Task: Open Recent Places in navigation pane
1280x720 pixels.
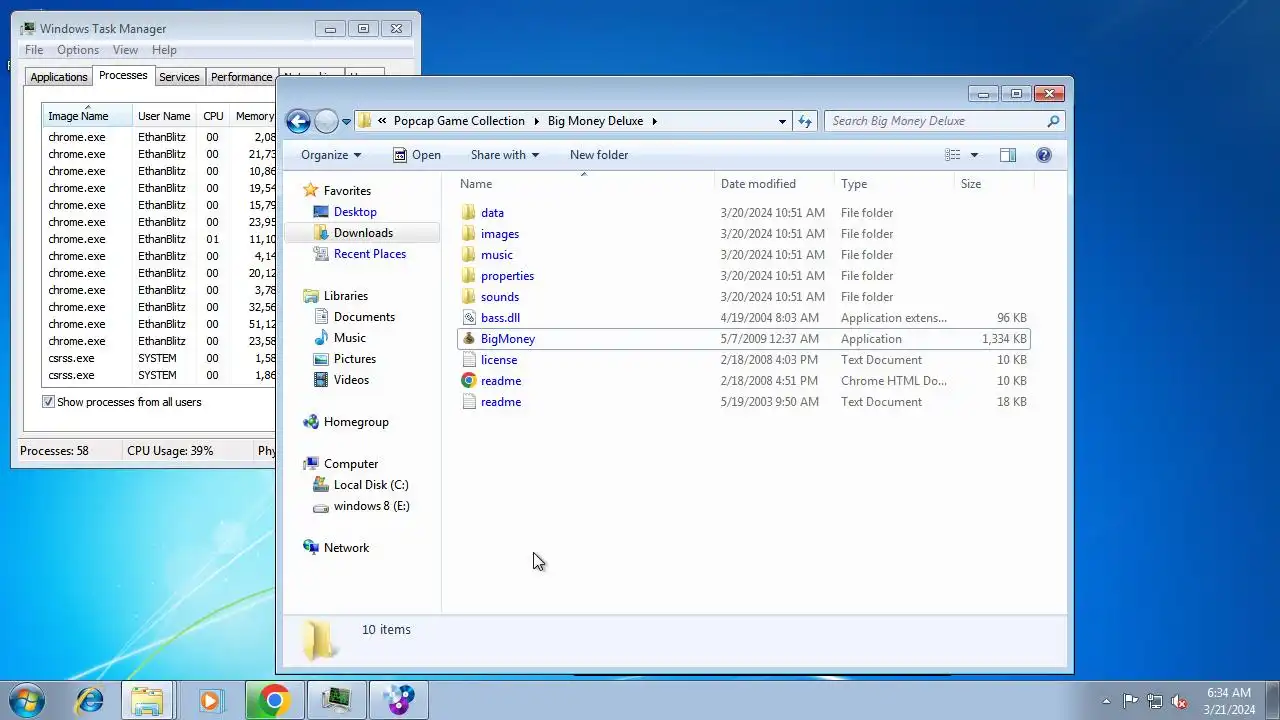Action: click(370, 254)
